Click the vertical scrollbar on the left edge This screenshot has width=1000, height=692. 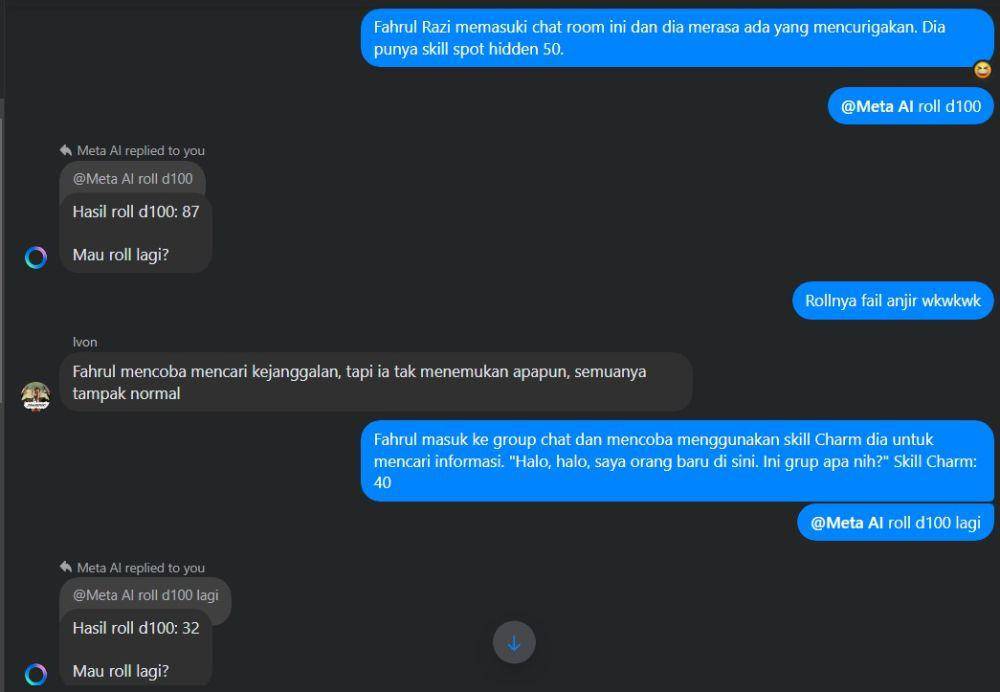point(2,395)
